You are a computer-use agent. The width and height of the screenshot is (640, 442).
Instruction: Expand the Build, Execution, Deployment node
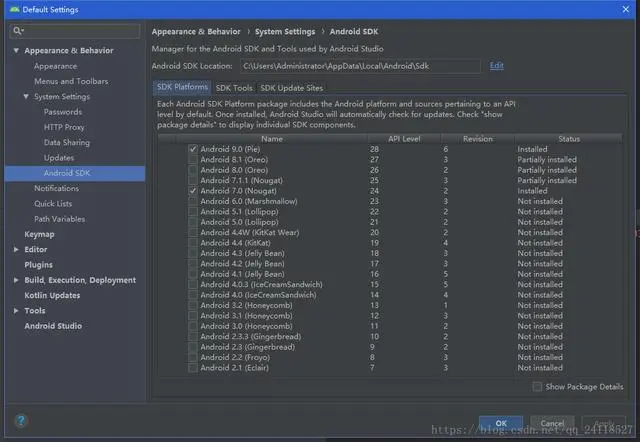pyautogui.click(x=16, y=280)
